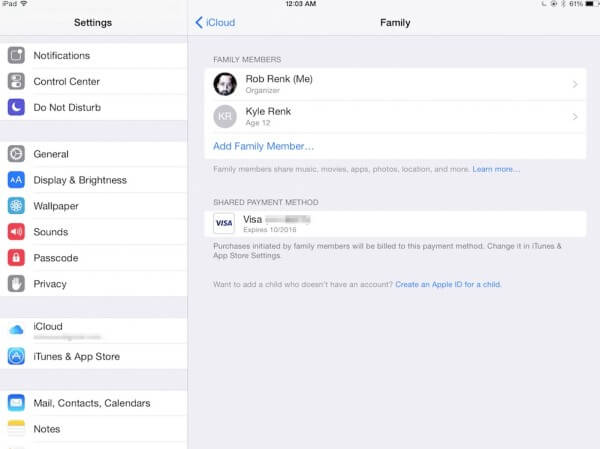Tap the Passcode lock icon

click(x=16, y=258)
